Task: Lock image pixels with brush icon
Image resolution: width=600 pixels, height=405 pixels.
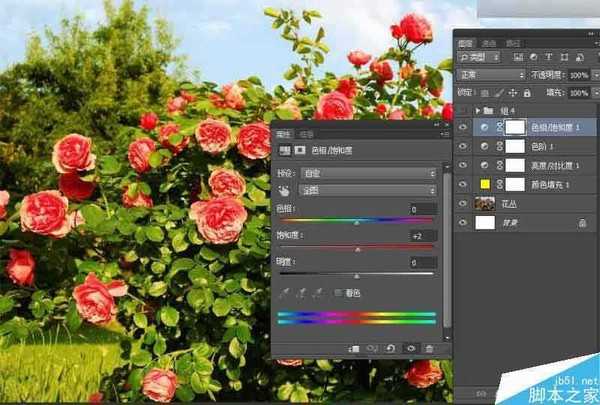Action: (499, 93)
